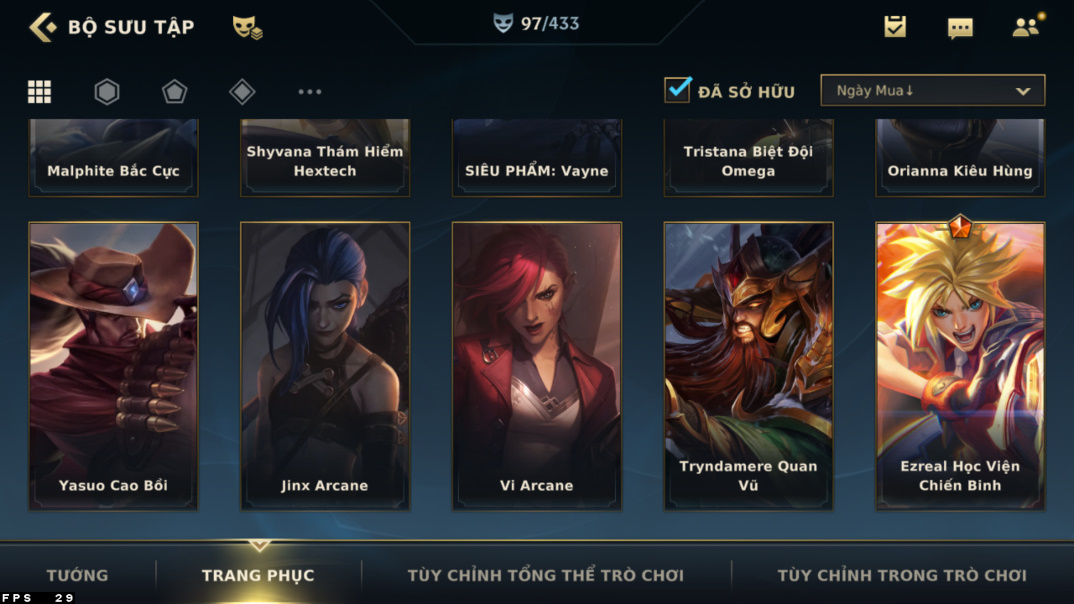Go back using the arrow beside BỘ SƯU TẬP
This screenshot has width=1074, height=604.
pyautogui.click(x=42, y=27)
